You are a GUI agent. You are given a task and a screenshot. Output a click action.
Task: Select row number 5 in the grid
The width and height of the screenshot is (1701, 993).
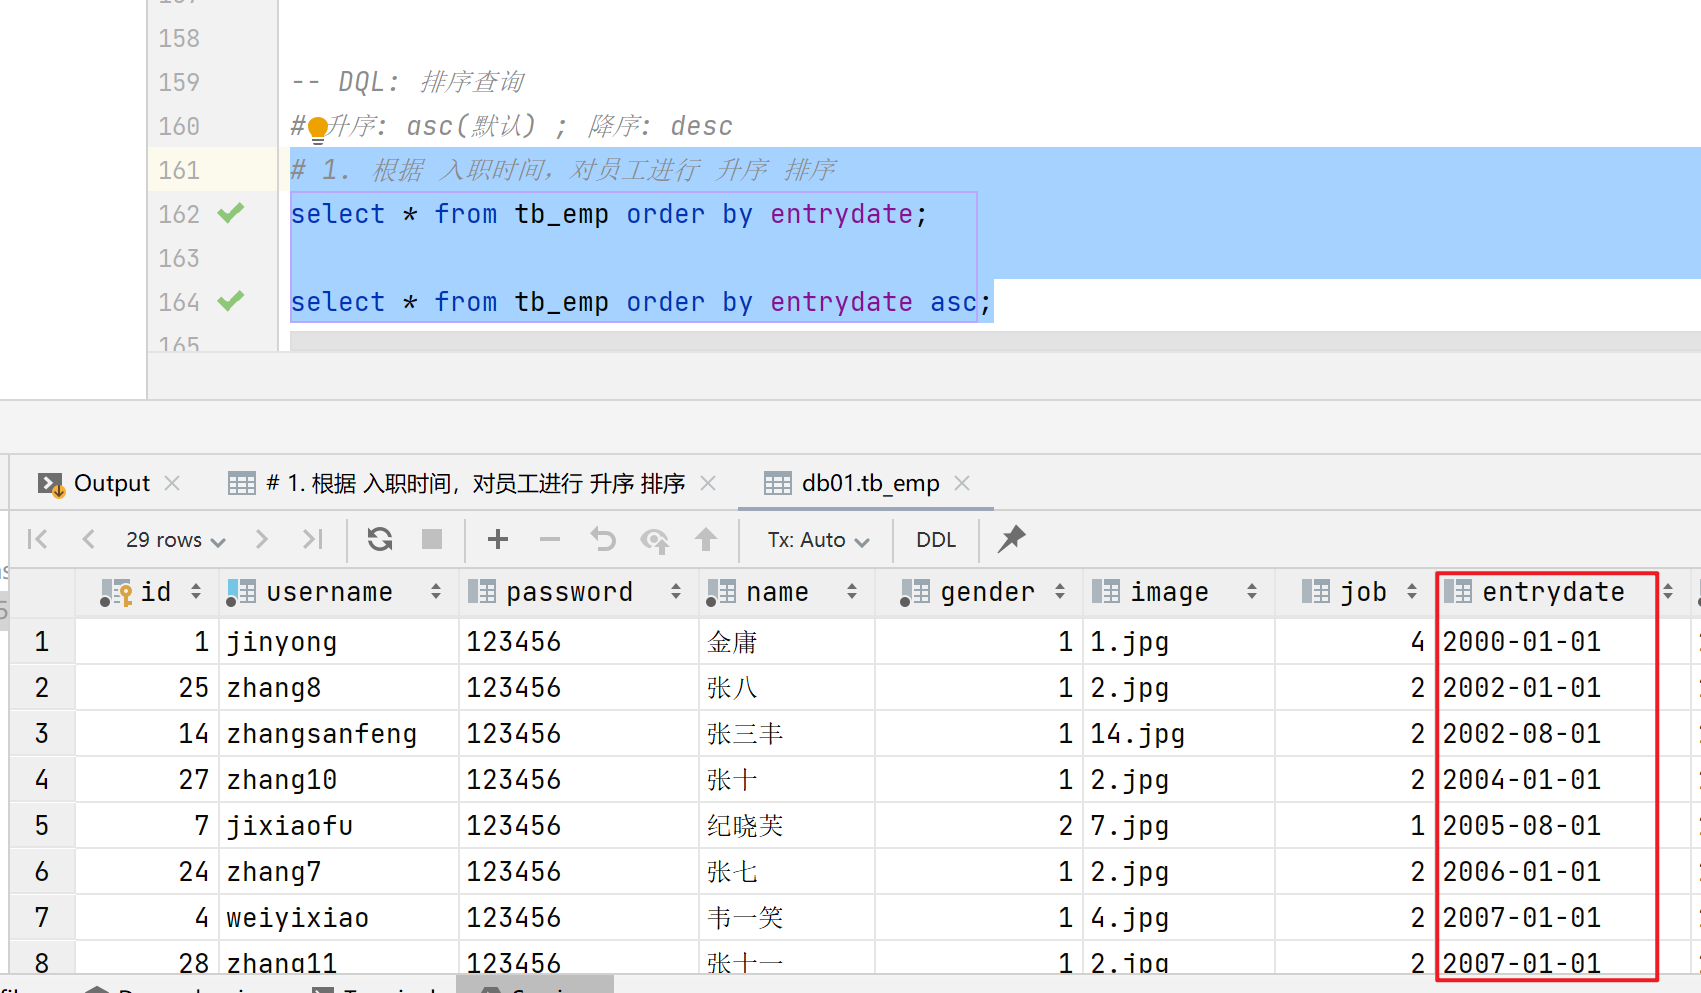point(42,826)
